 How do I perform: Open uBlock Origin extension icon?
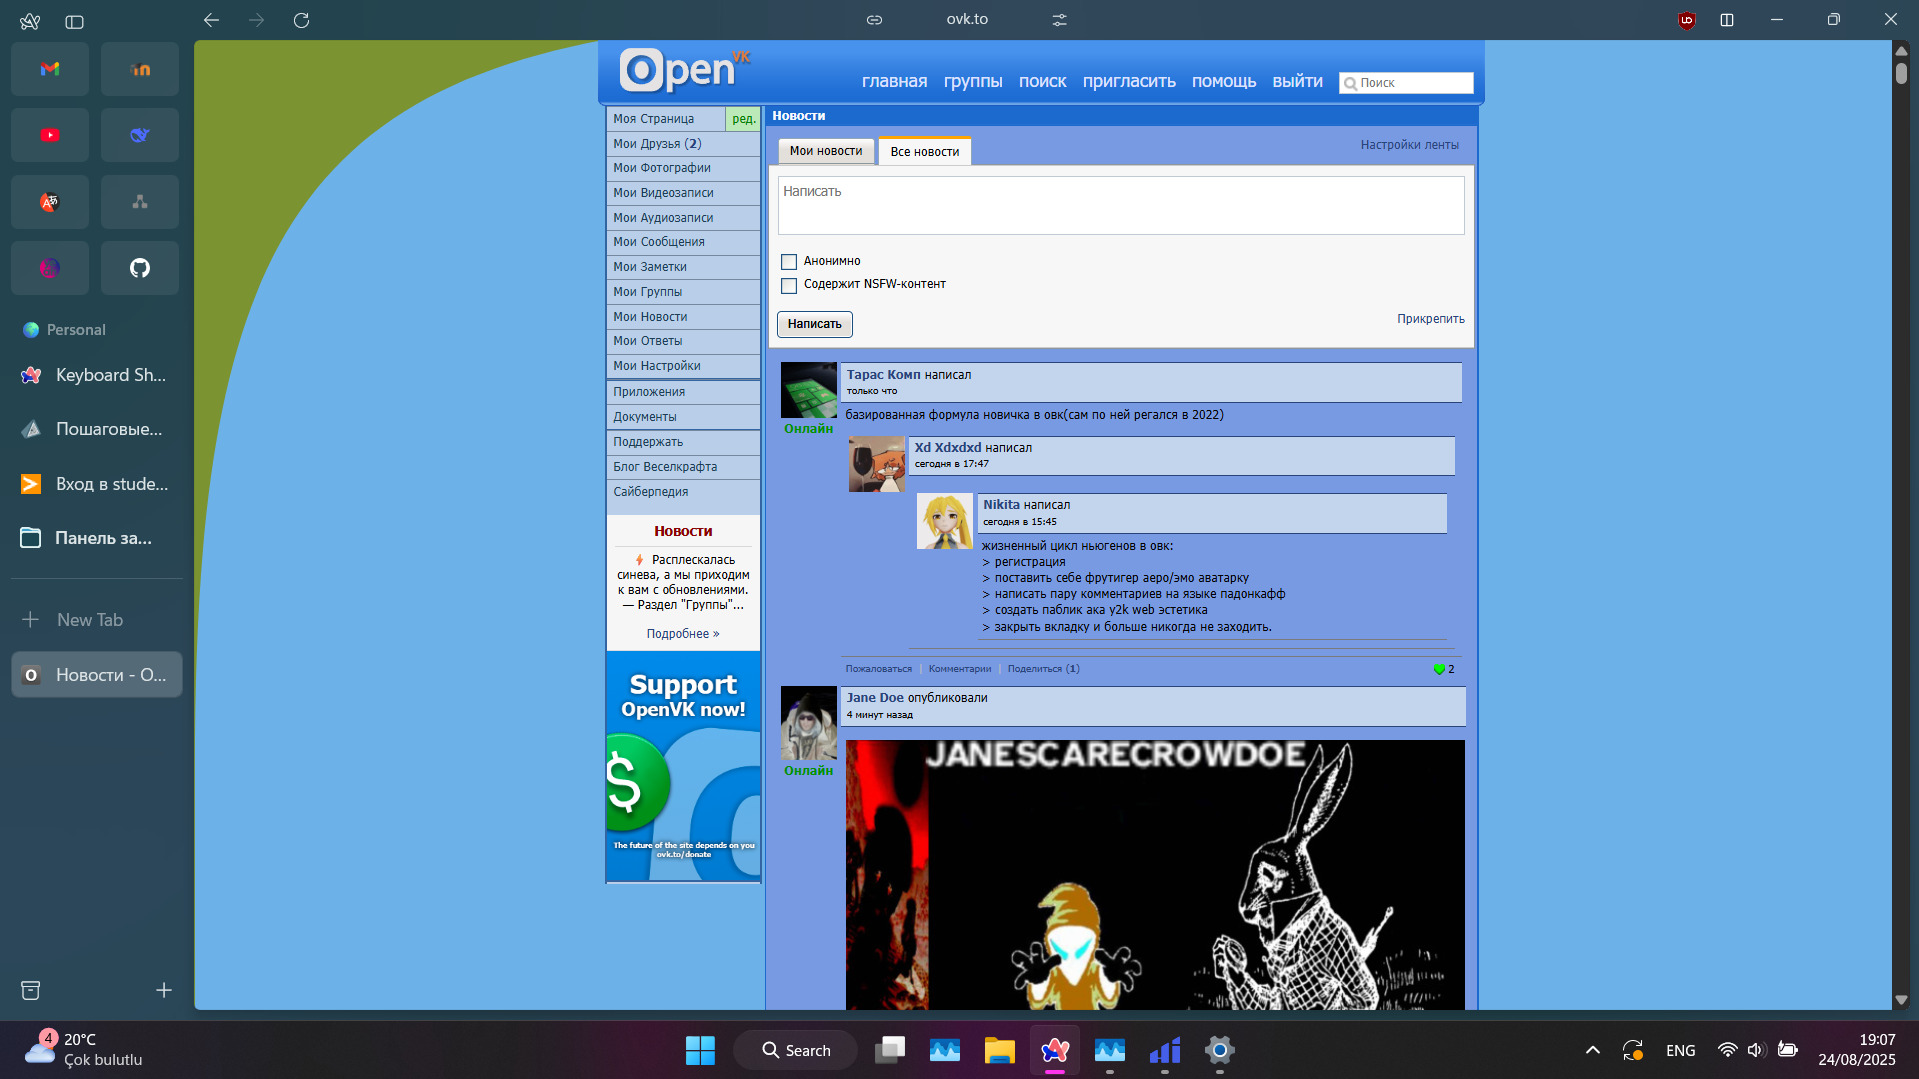[1686, 20]
